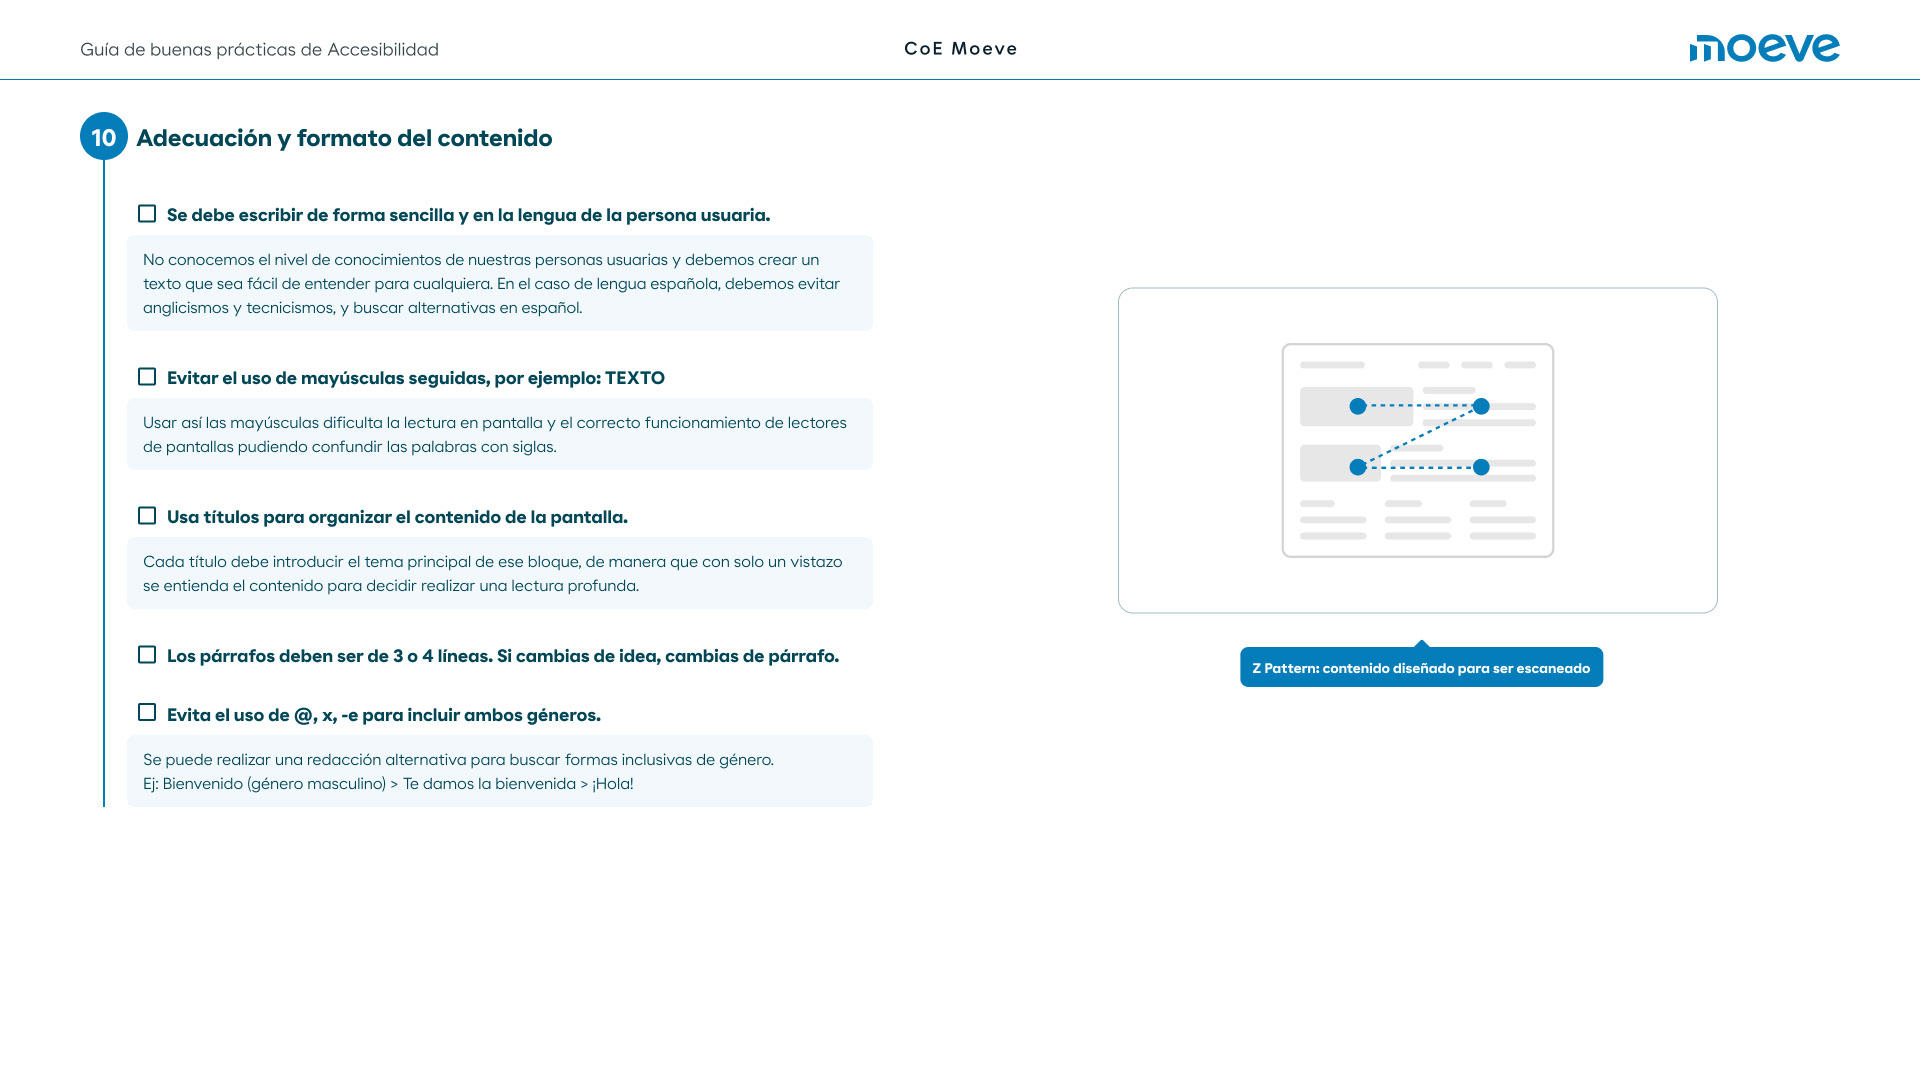Screen dimensions: 1920x1080
Task: Click the 'Cada título debe introducir' description box
Action: 499,573
